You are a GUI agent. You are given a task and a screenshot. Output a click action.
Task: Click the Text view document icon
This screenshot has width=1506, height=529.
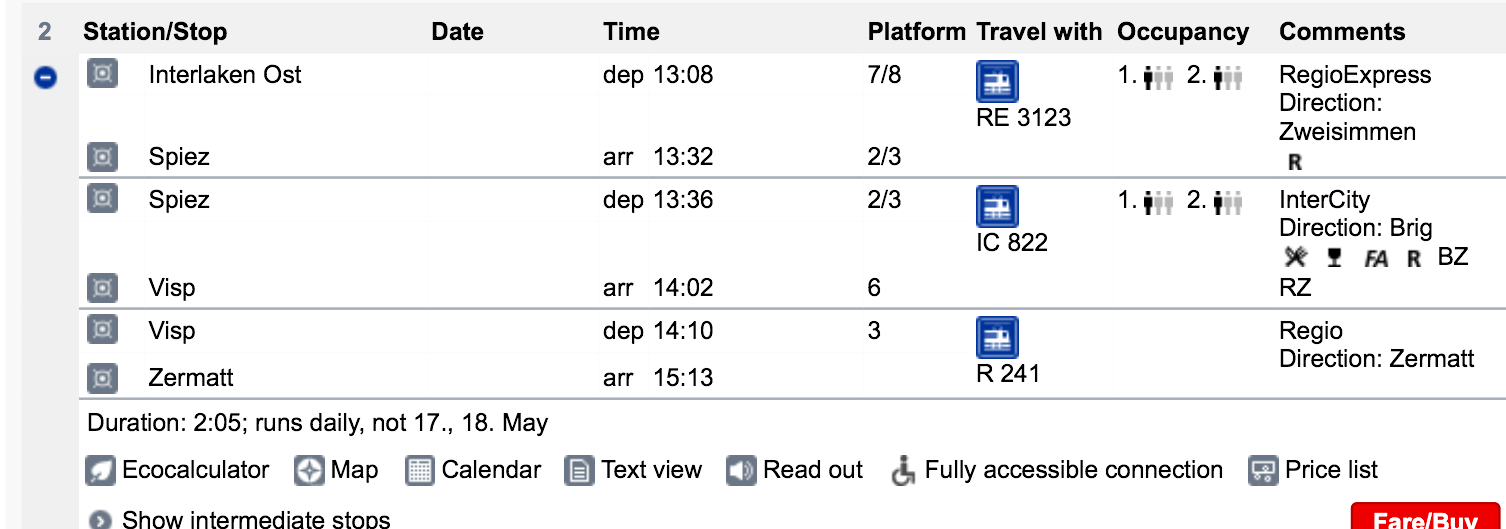click(579, 470)
